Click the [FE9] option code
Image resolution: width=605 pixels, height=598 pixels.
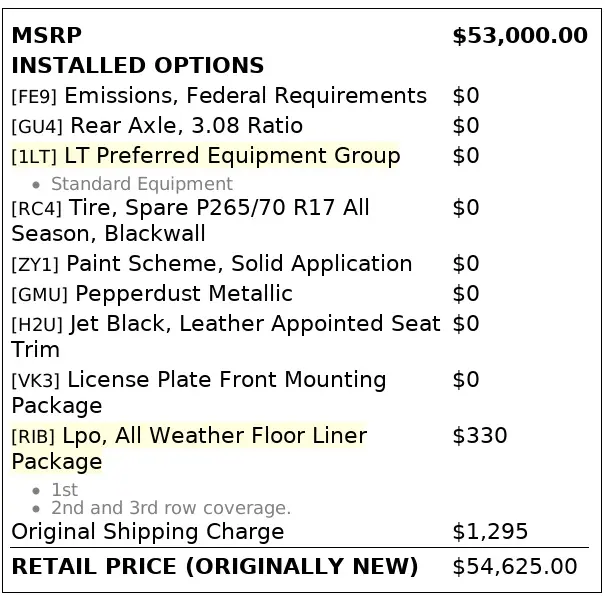tap(34, 97)
